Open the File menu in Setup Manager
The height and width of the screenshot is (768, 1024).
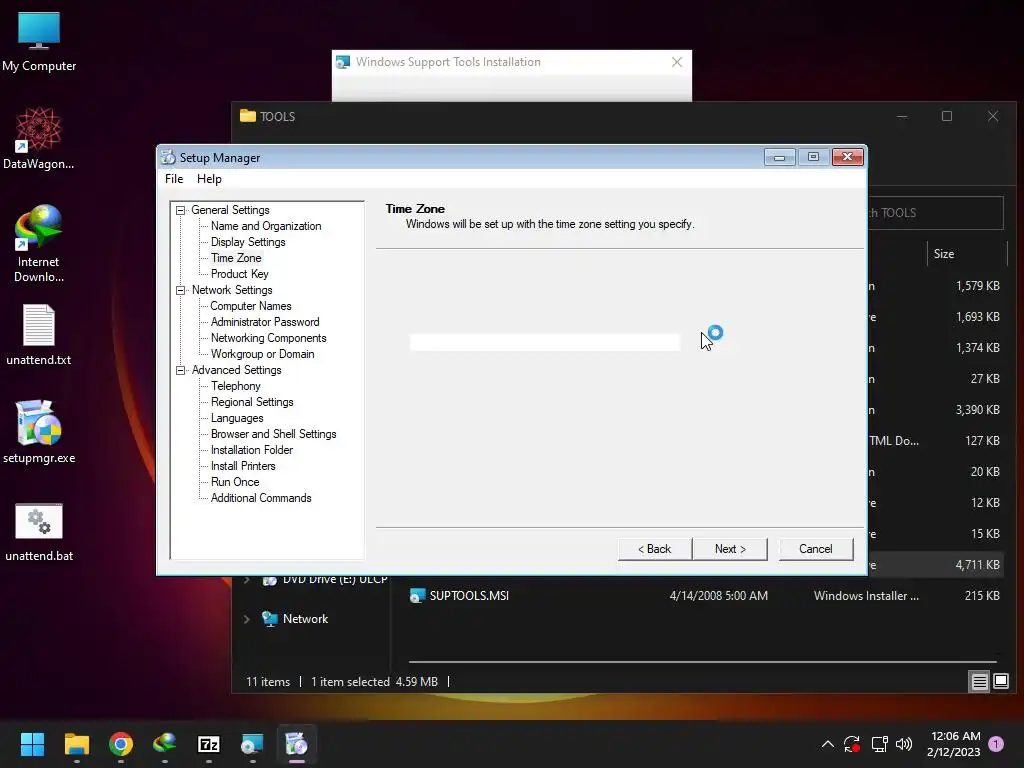174,179
